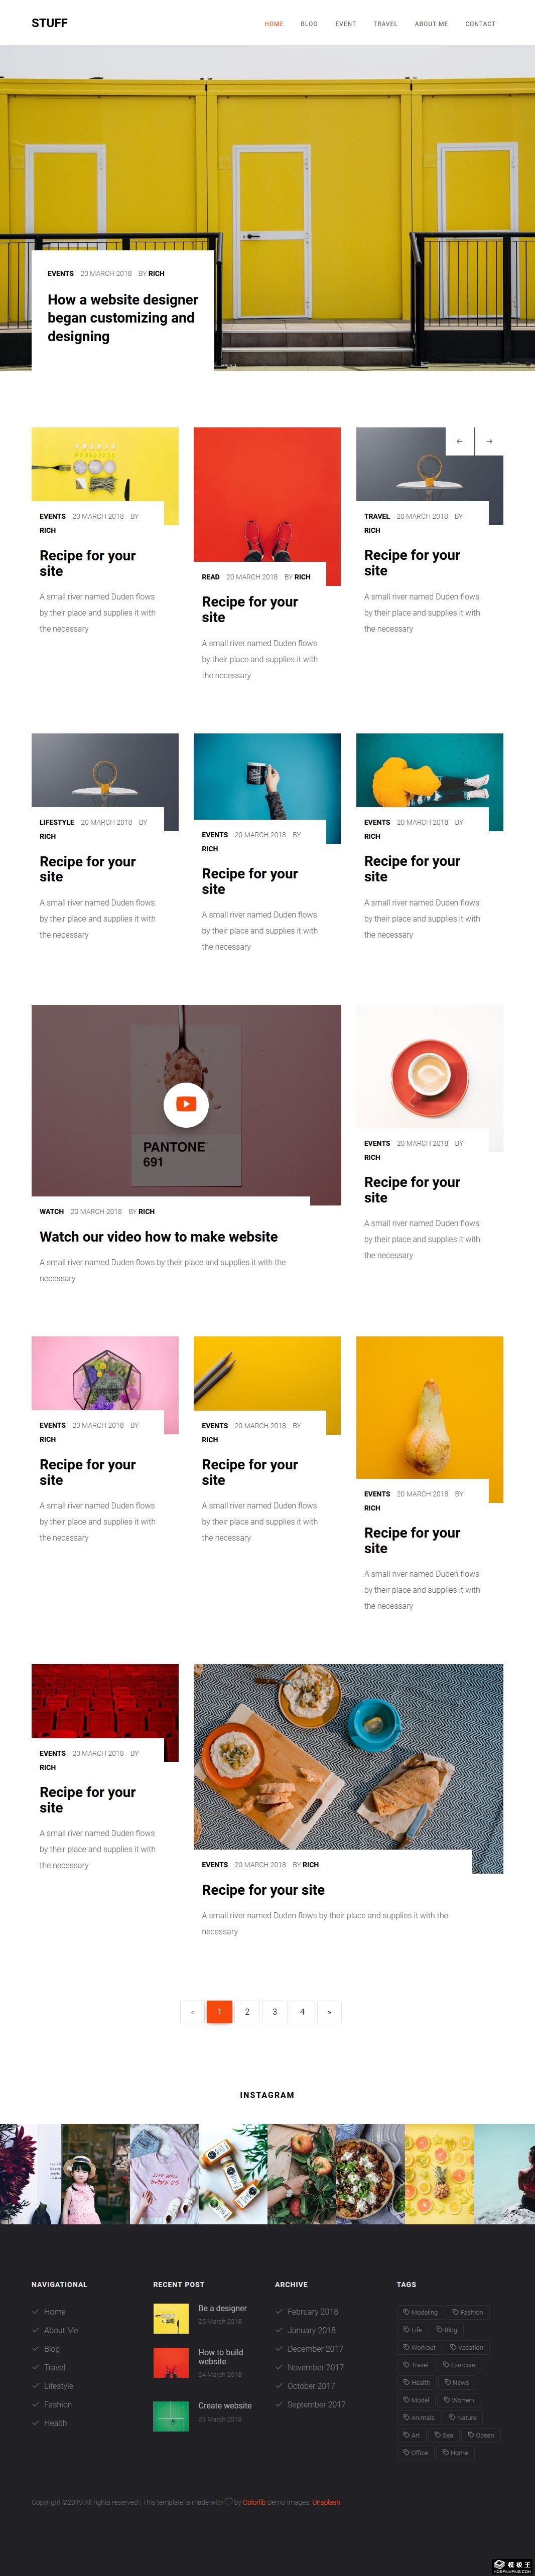Screen dimensions: 535x2576
Task: Click the Unsplash link in footer
Action: pyautogui.click(x=326, y=2502)
